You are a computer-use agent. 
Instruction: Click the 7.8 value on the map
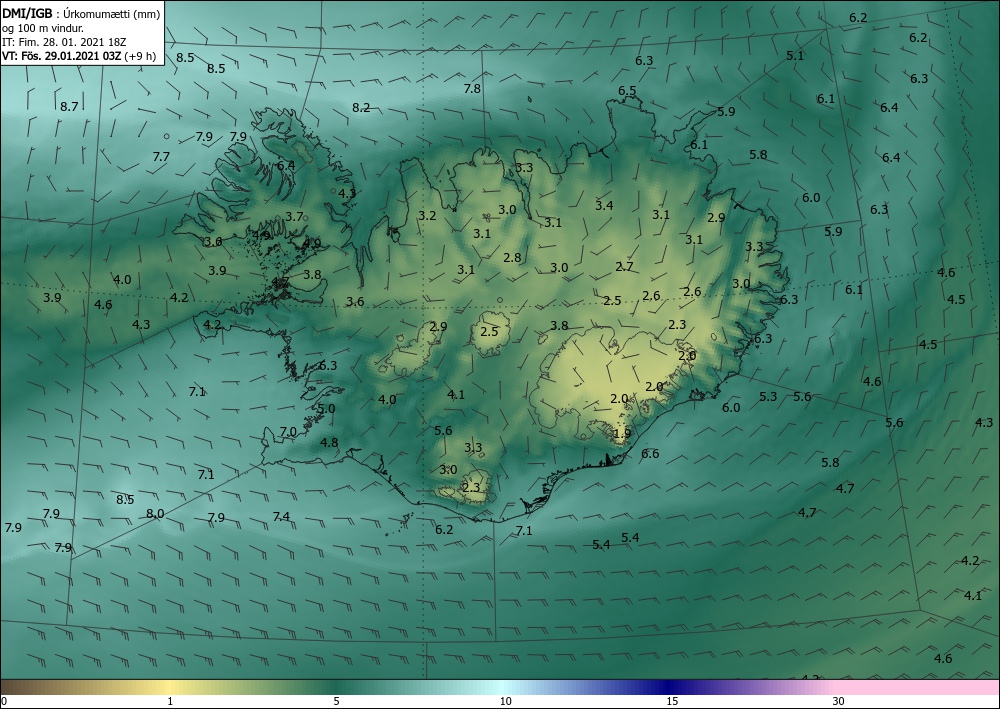[472, 89]
